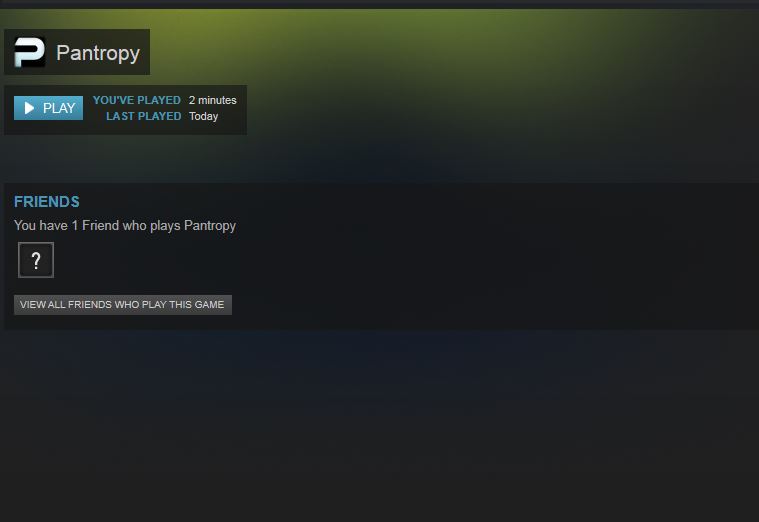
Task: Click 'Pantropy' in the friends sentence
Action: pyautogui.click(x=210, y=226)
